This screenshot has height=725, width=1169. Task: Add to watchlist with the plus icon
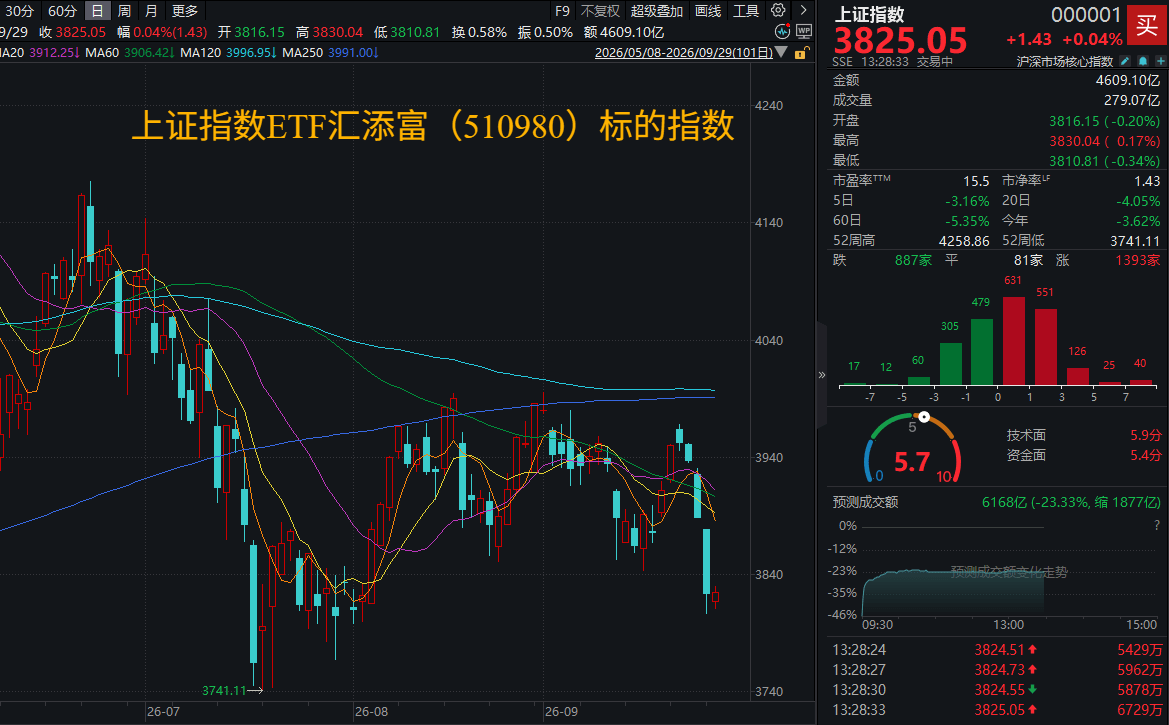click(1161, 61)
